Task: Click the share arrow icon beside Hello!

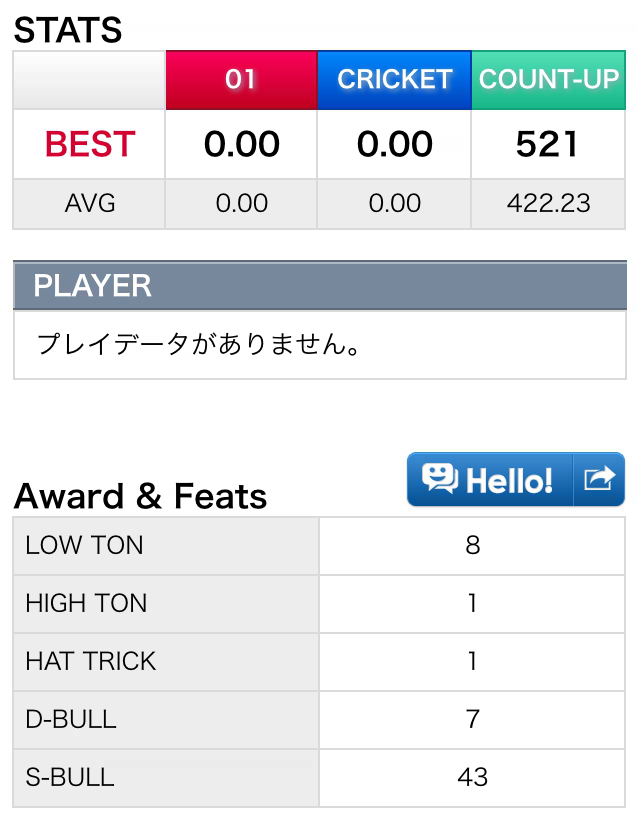Action: (x=599, y=478)
